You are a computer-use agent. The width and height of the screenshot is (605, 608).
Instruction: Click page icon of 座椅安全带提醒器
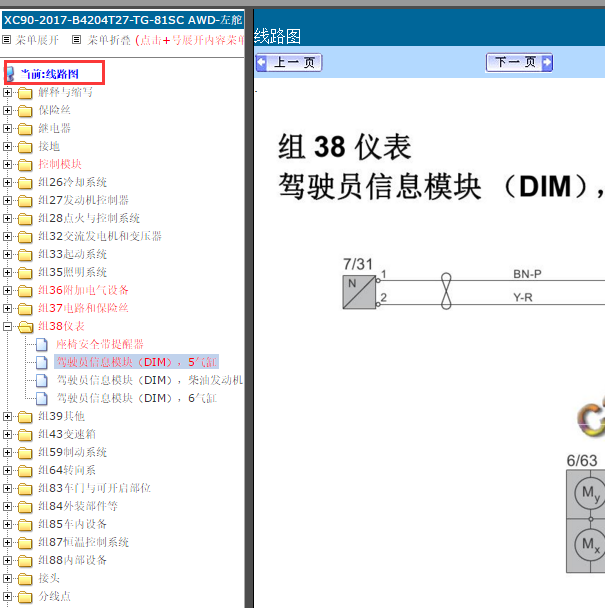(41, 344)
